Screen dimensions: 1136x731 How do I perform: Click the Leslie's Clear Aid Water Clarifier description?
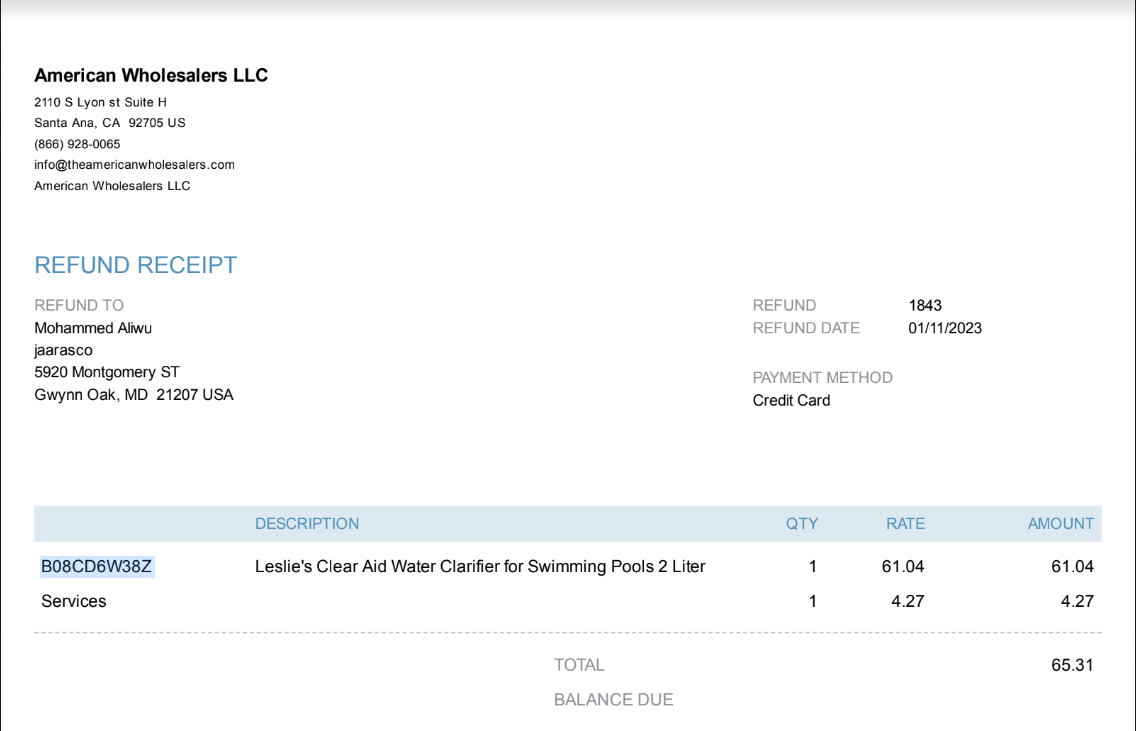pos(480,567)
